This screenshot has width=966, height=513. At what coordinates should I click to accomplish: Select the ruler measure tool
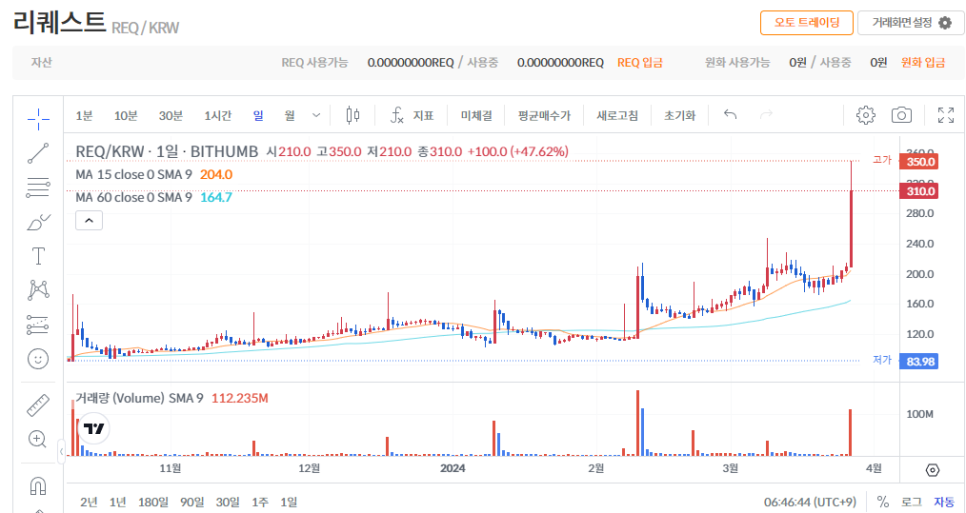click(x=38, y=405)
